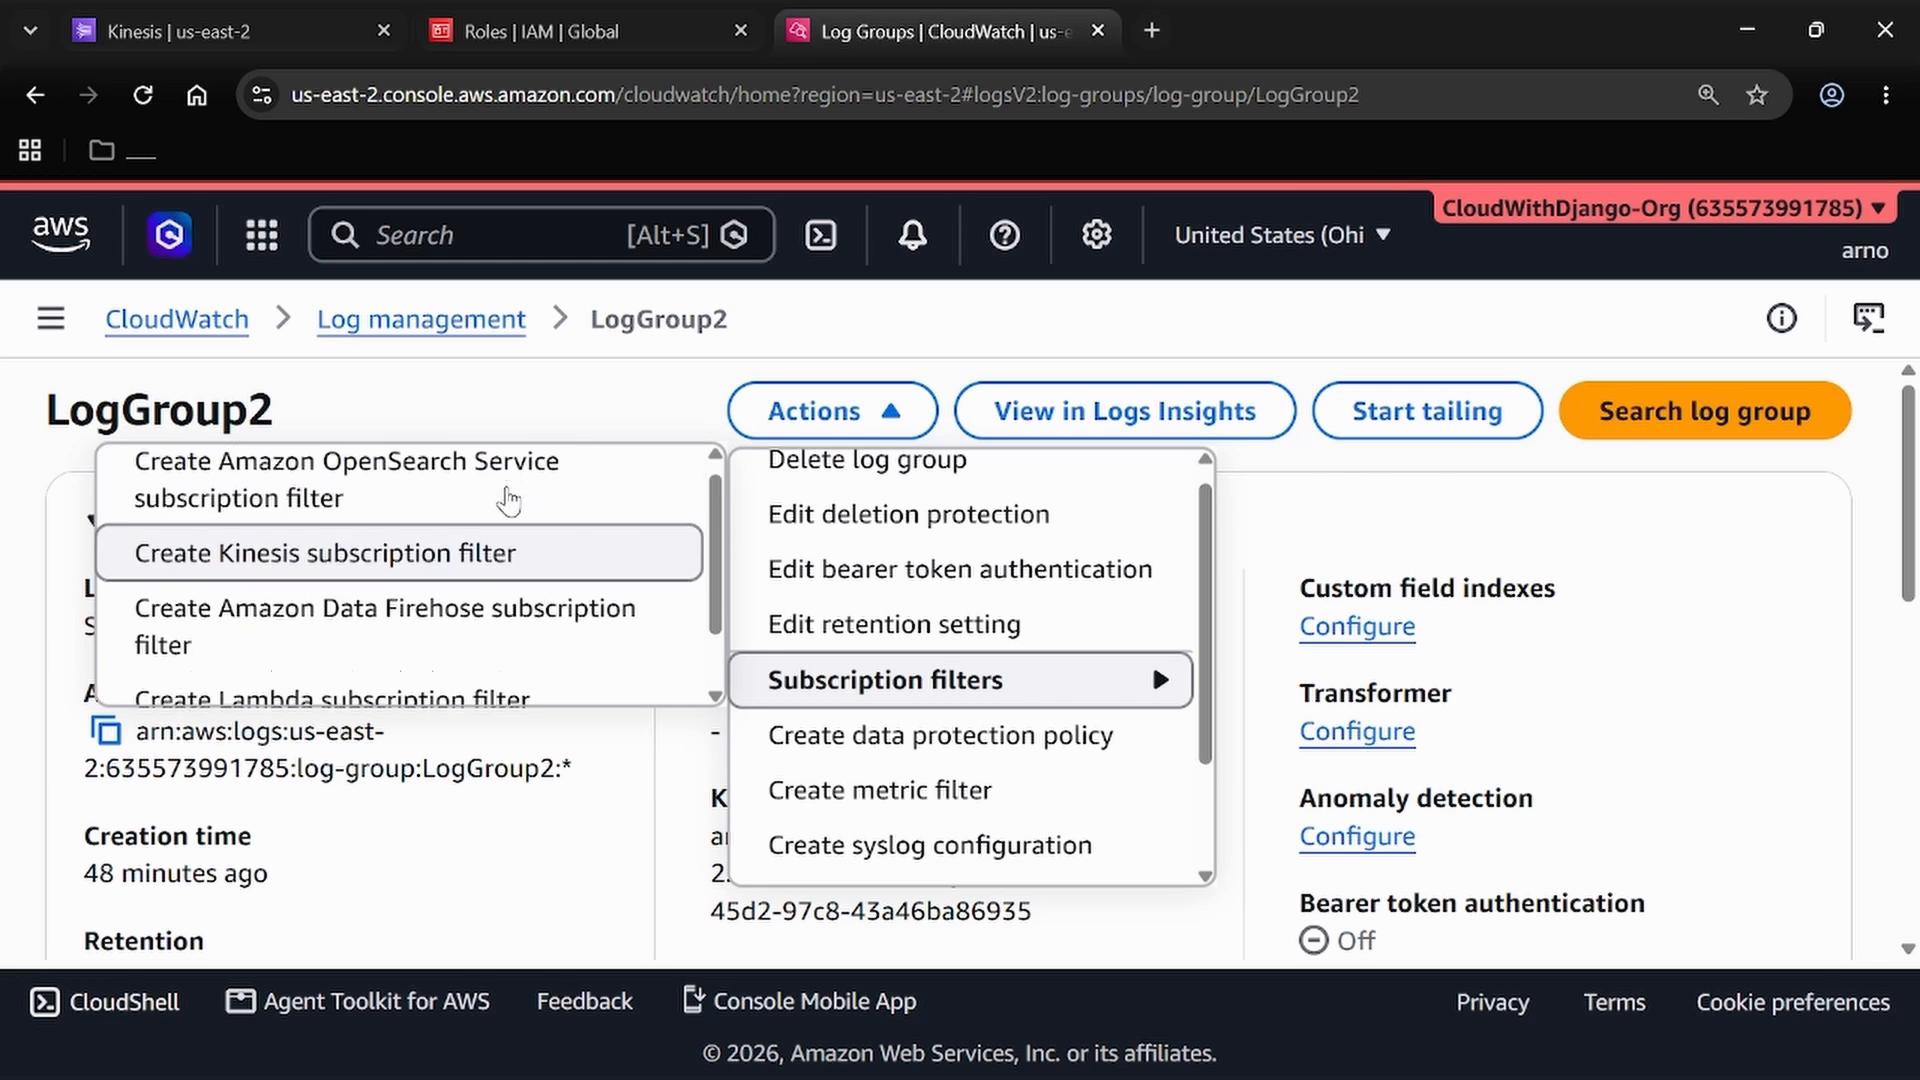Choose Create Kinesis subscription filter
Image resolution: width=1920 pixels, height=1080 pixels.
pyautogui.click(x=400, y=553)
